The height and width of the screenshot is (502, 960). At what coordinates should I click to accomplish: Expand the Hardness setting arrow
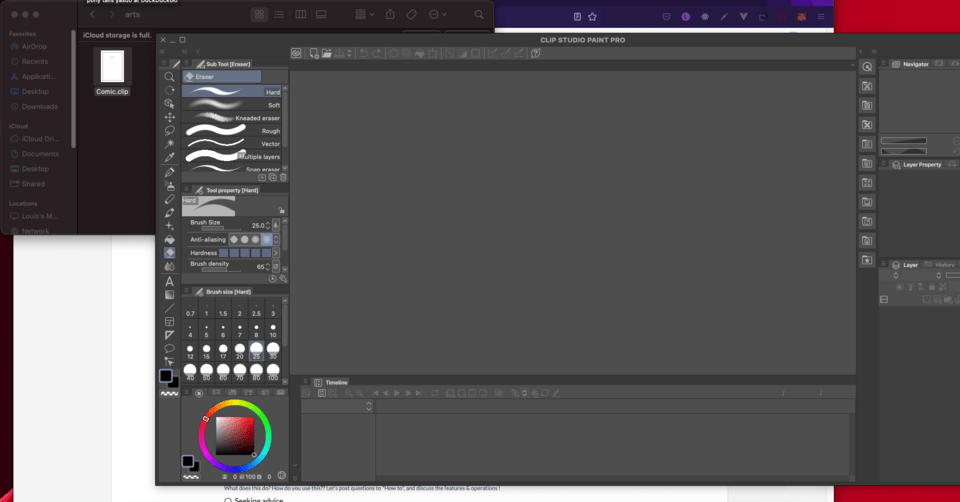[x=276, y=253]
